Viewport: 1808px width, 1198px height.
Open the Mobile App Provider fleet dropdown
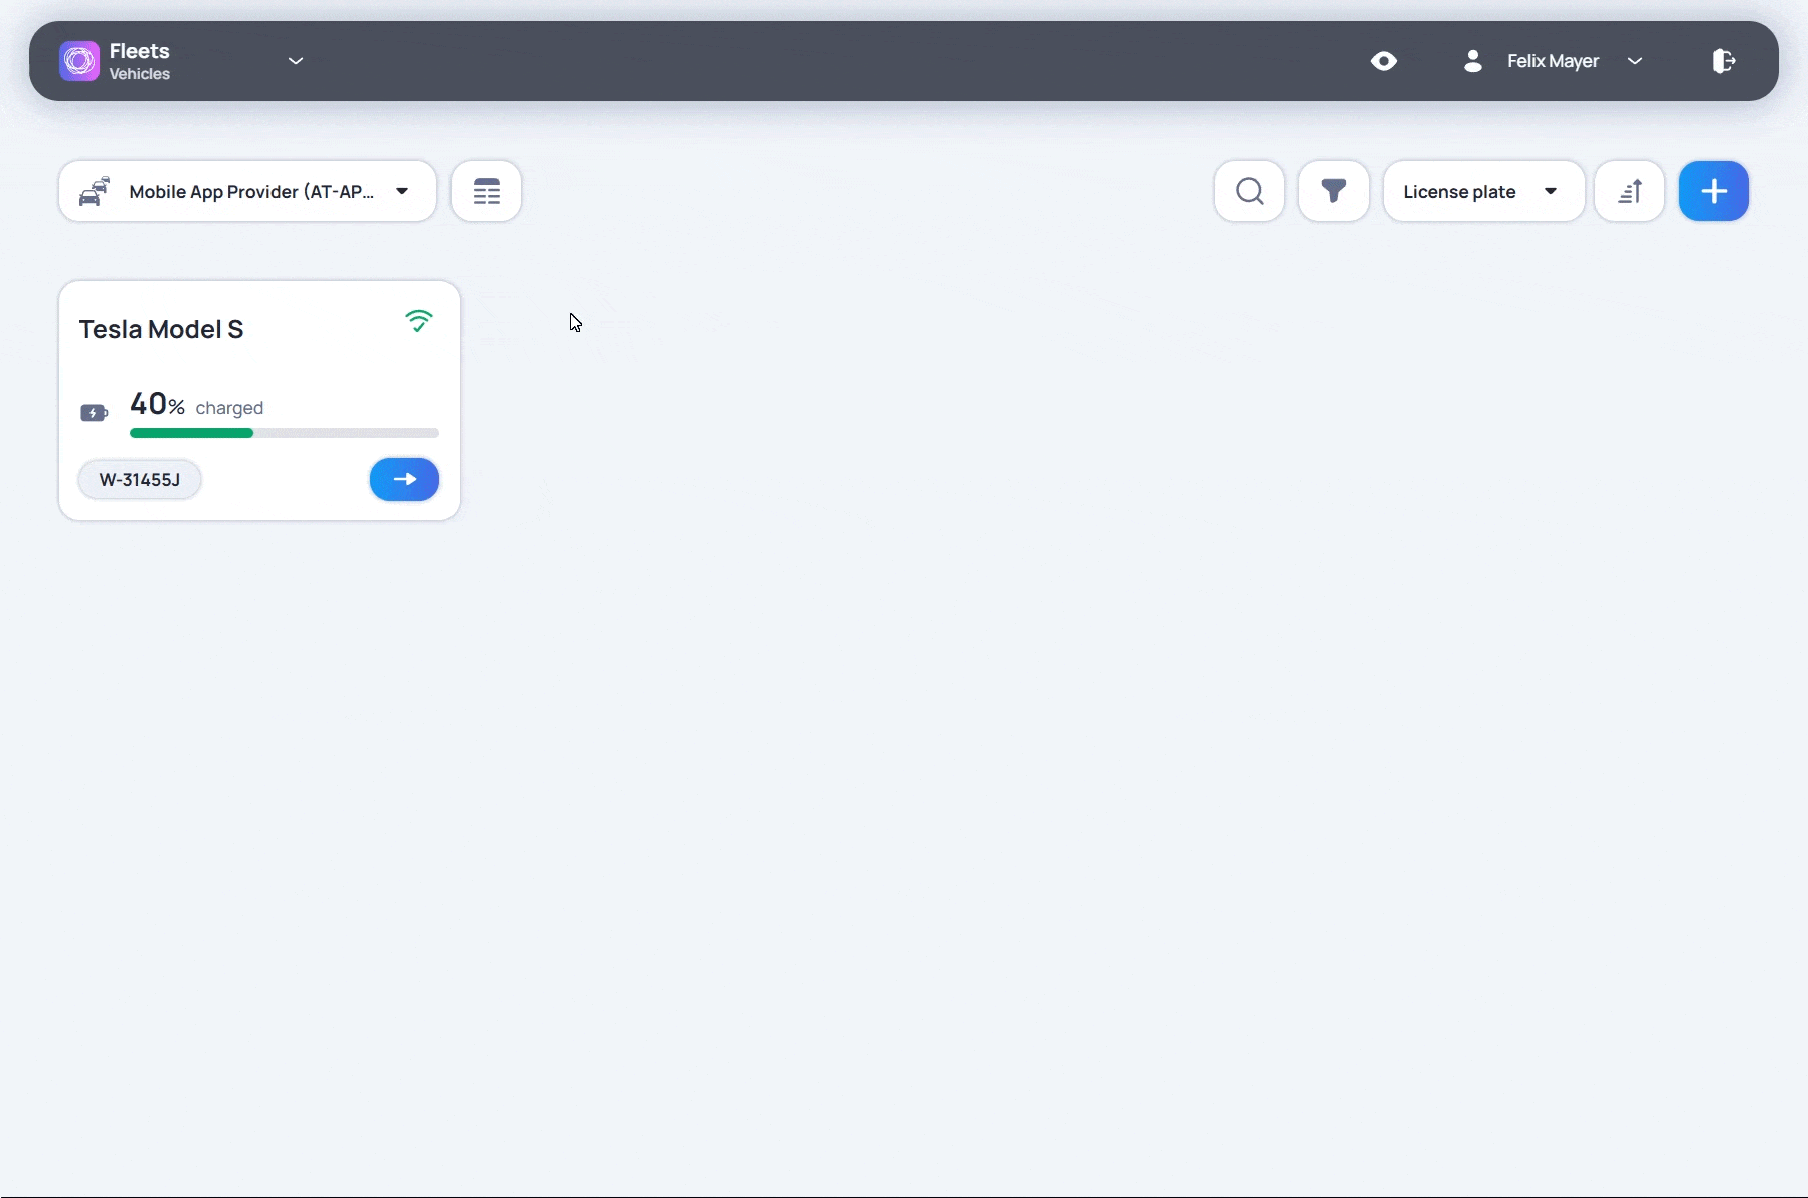point(247,191)
